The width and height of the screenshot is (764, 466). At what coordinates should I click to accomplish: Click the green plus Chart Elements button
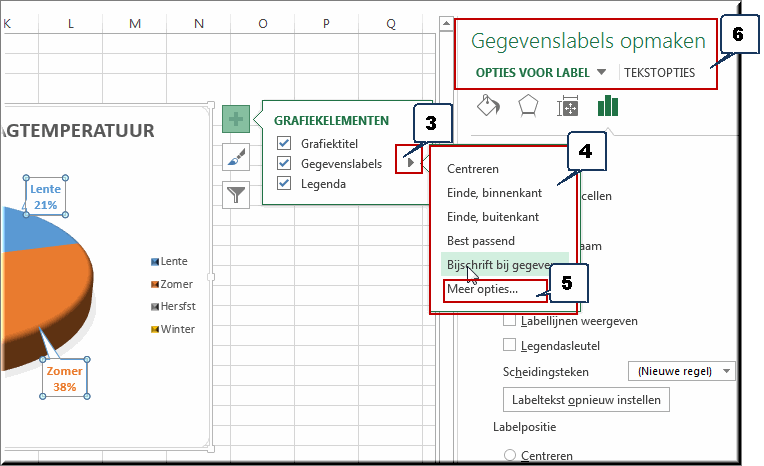235,120
